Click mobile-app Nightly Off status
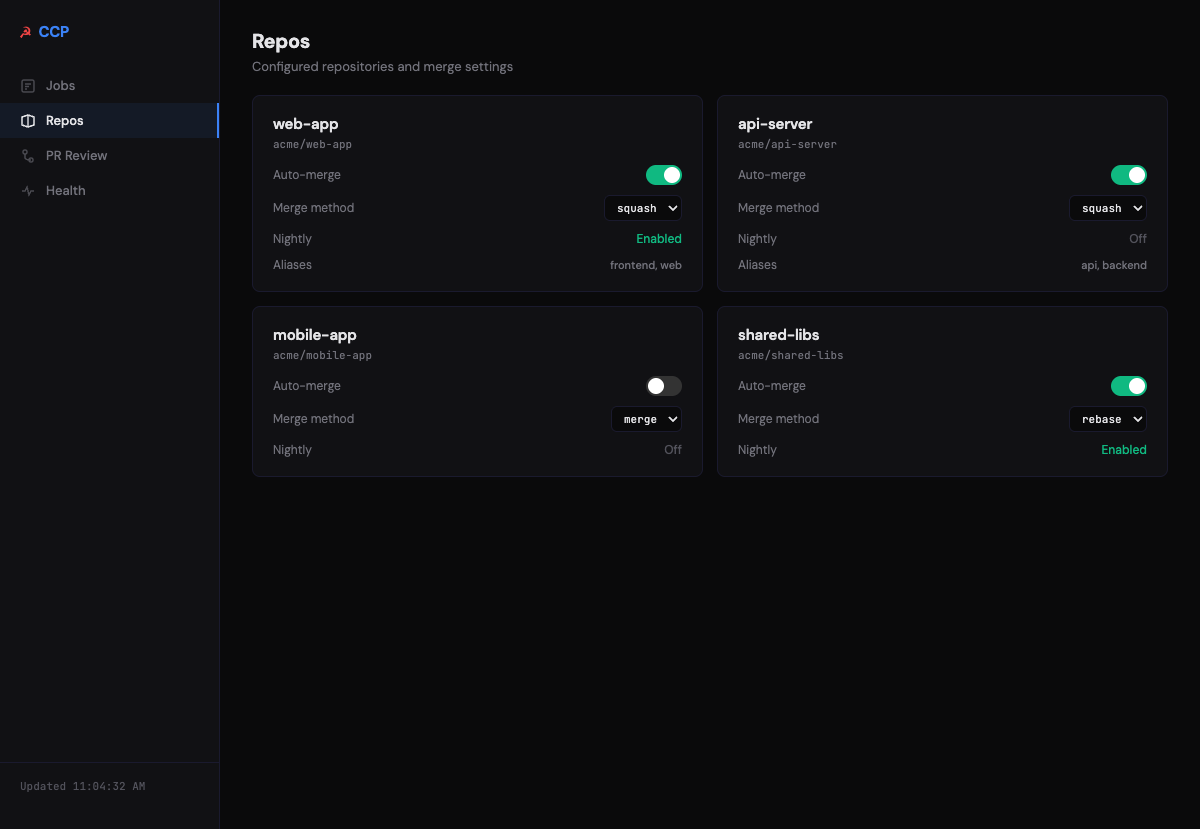Viewport: 1200px width, 829px height. pos(673,450)
